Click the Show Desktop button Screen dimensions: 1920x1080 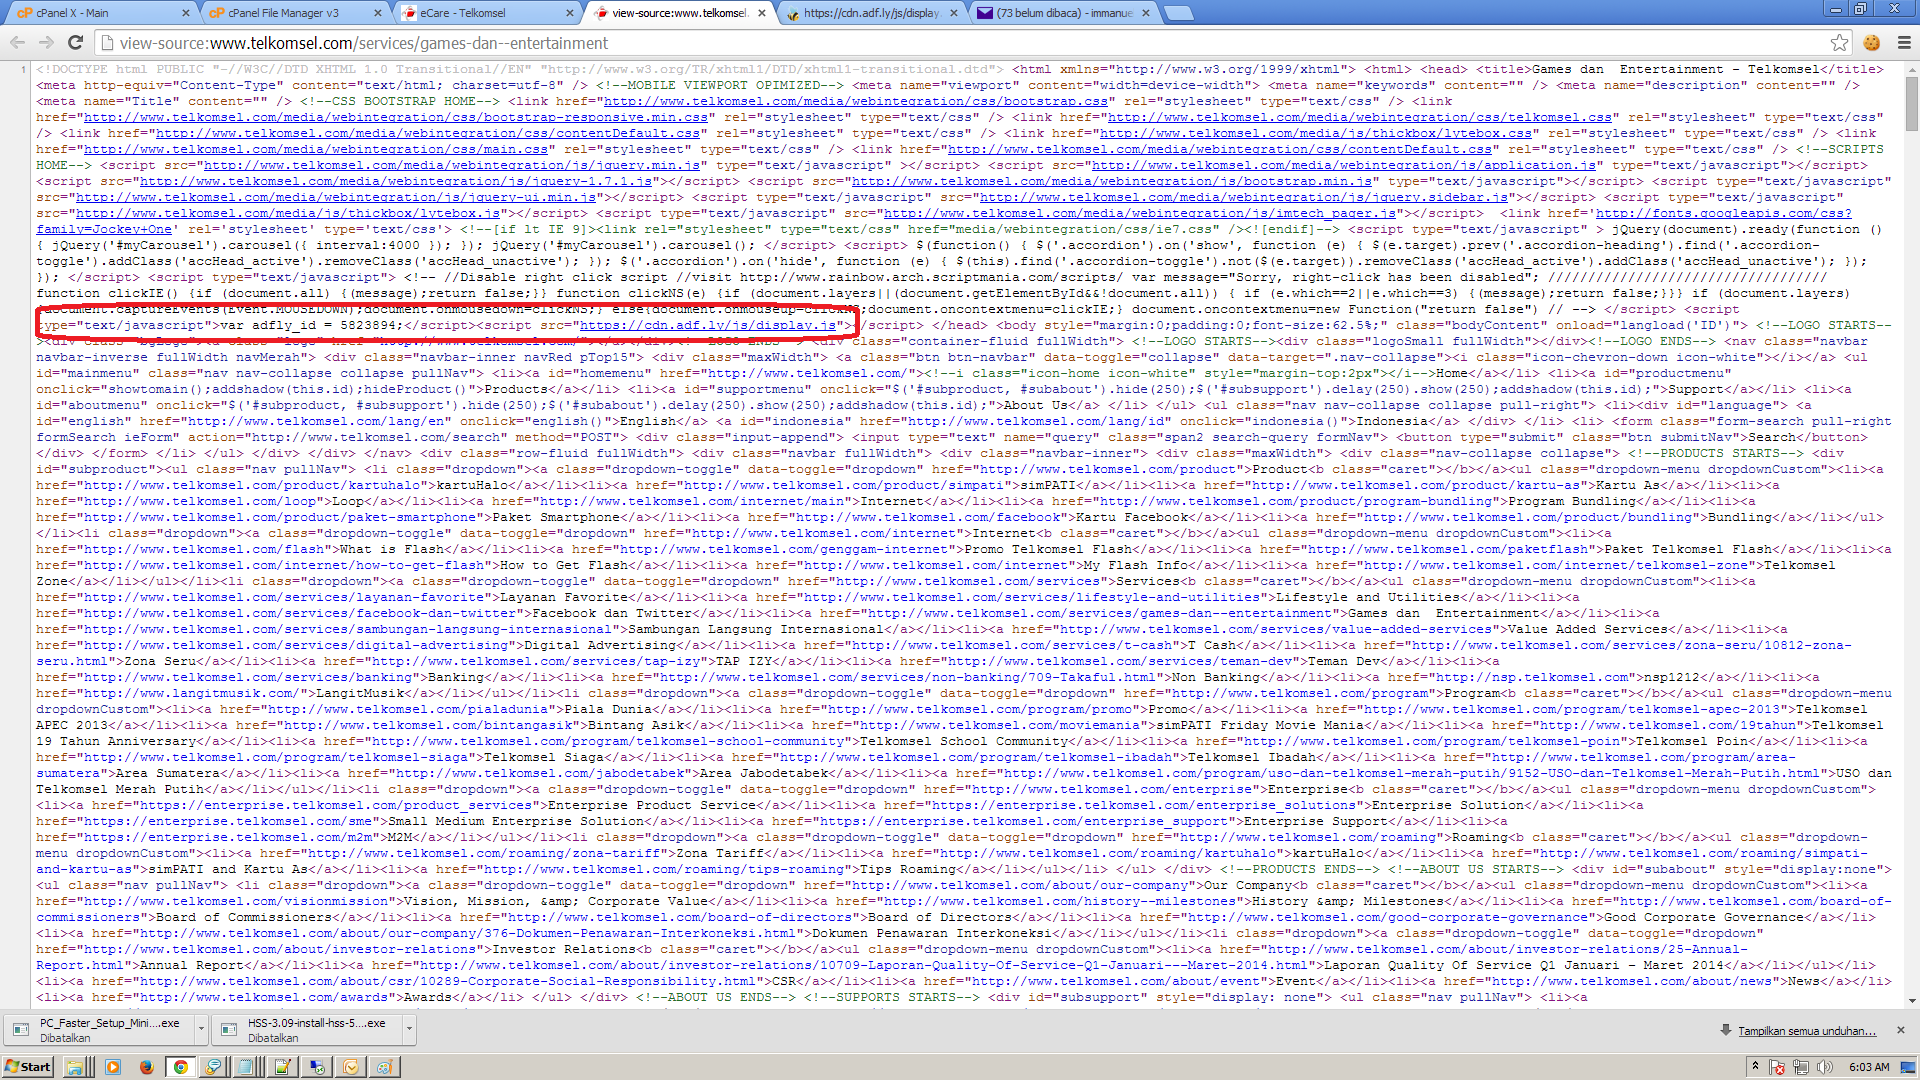1909,1067
